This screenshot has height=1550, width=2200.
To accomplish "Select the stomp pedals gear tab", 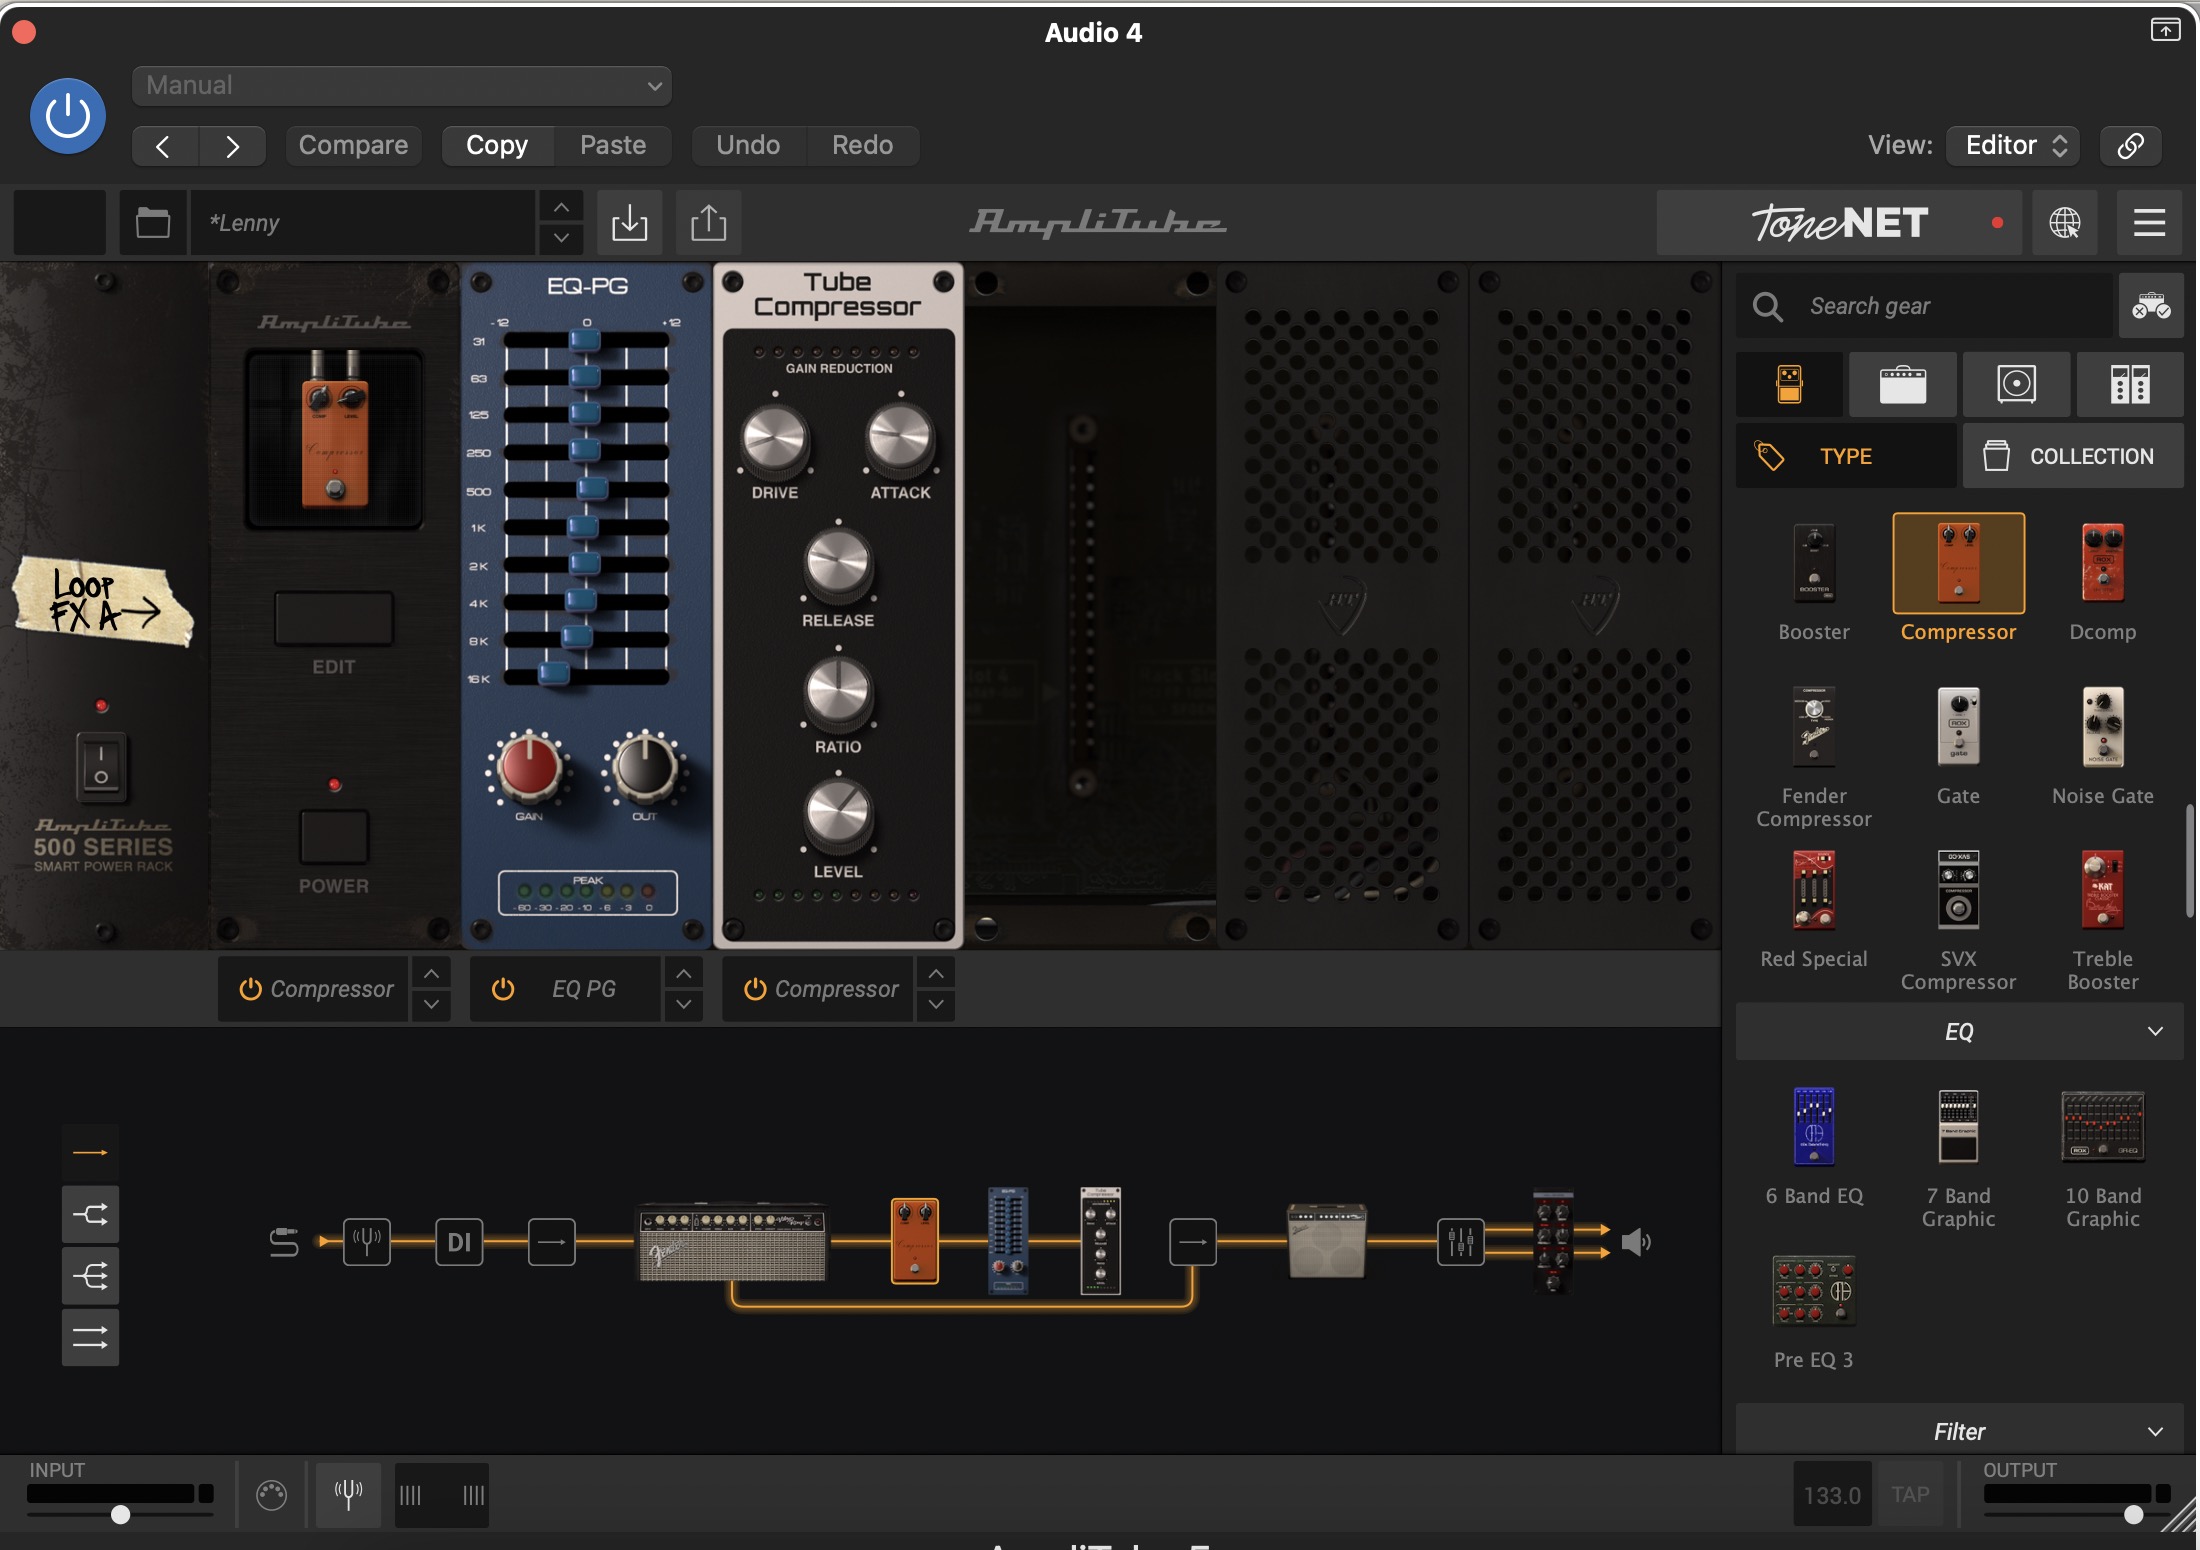I will (1789, 384).
